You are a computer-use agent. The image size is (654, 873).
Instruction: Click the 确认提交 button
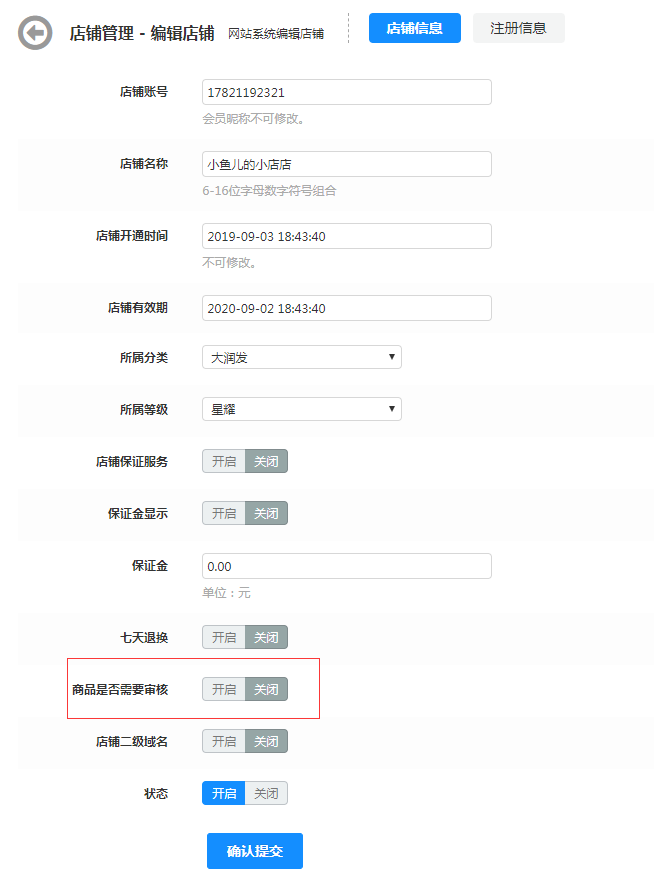click(254, 851)
